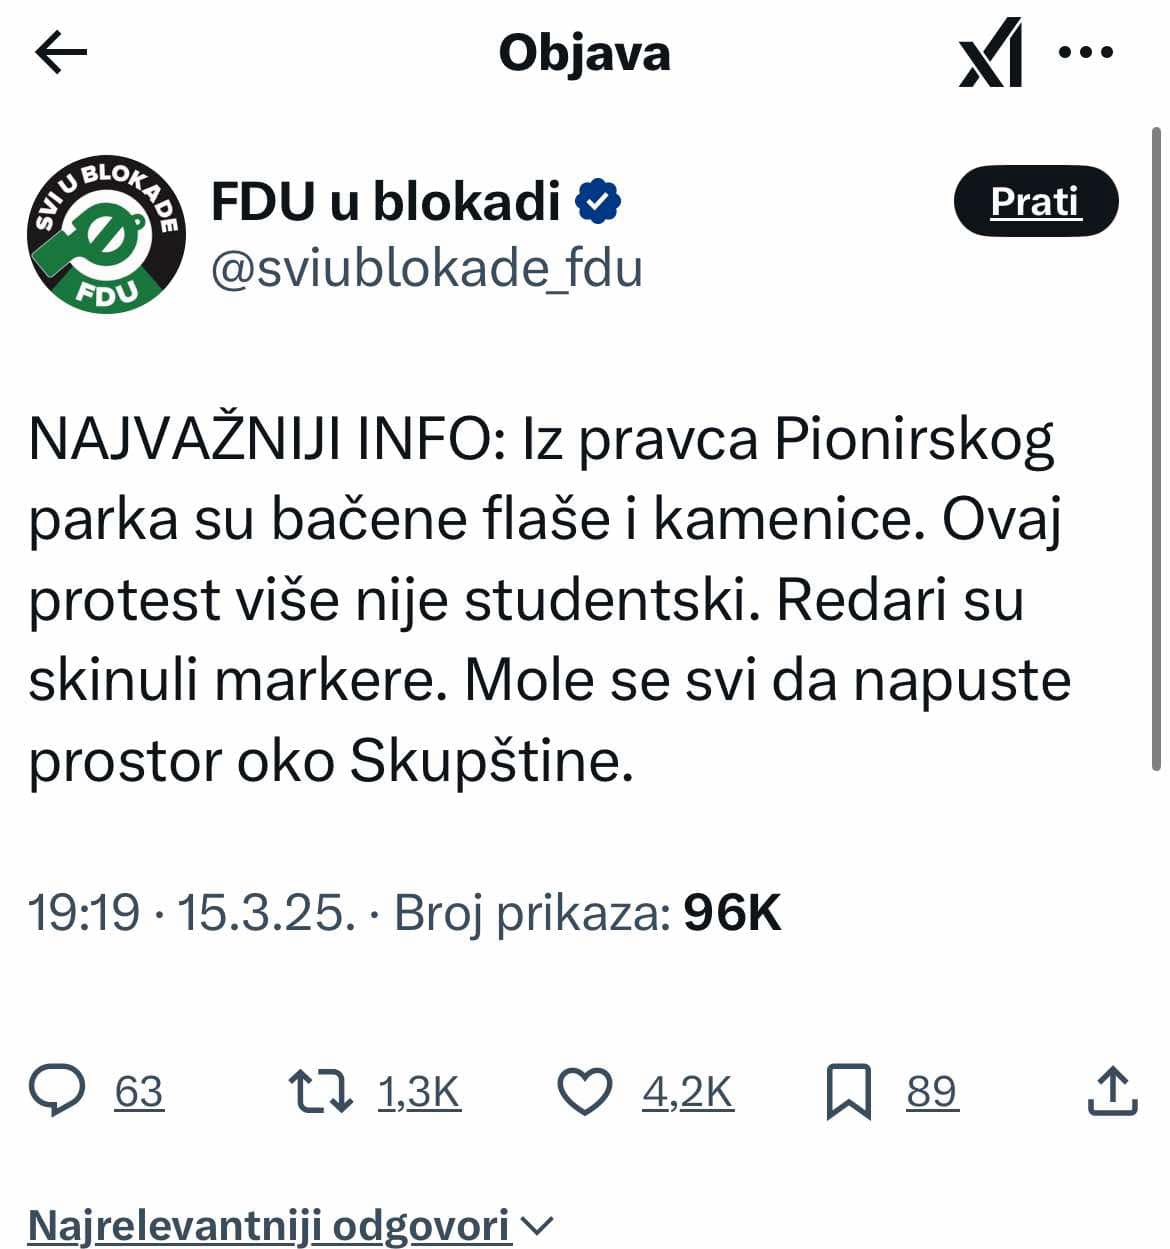Open the @sviublokade_fdu handle link

pyautogui.click(x=426, y=269)
